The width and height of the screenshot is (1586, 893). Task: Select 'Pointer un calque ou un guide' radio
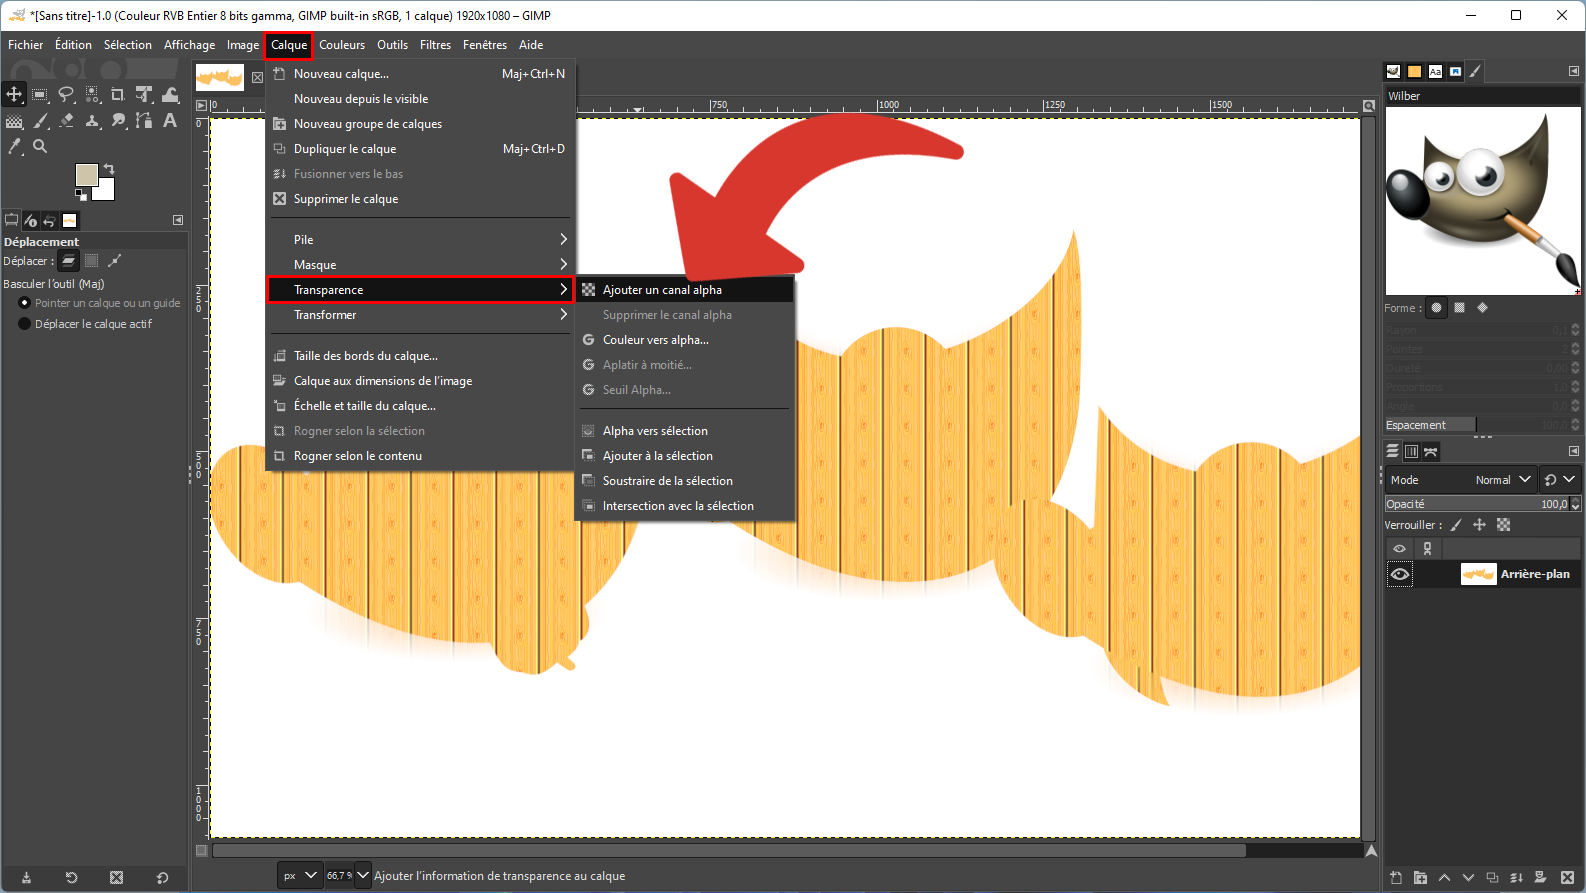click(x=25, y=303)
